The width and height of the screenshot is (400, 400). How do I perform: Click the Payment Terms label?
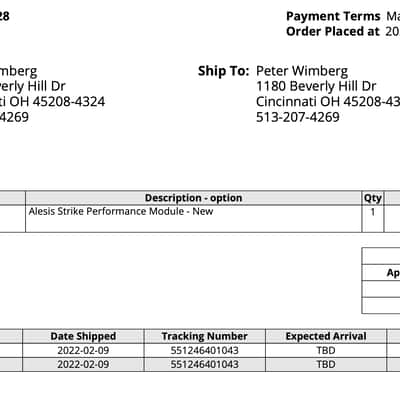[x=333, y=16]
